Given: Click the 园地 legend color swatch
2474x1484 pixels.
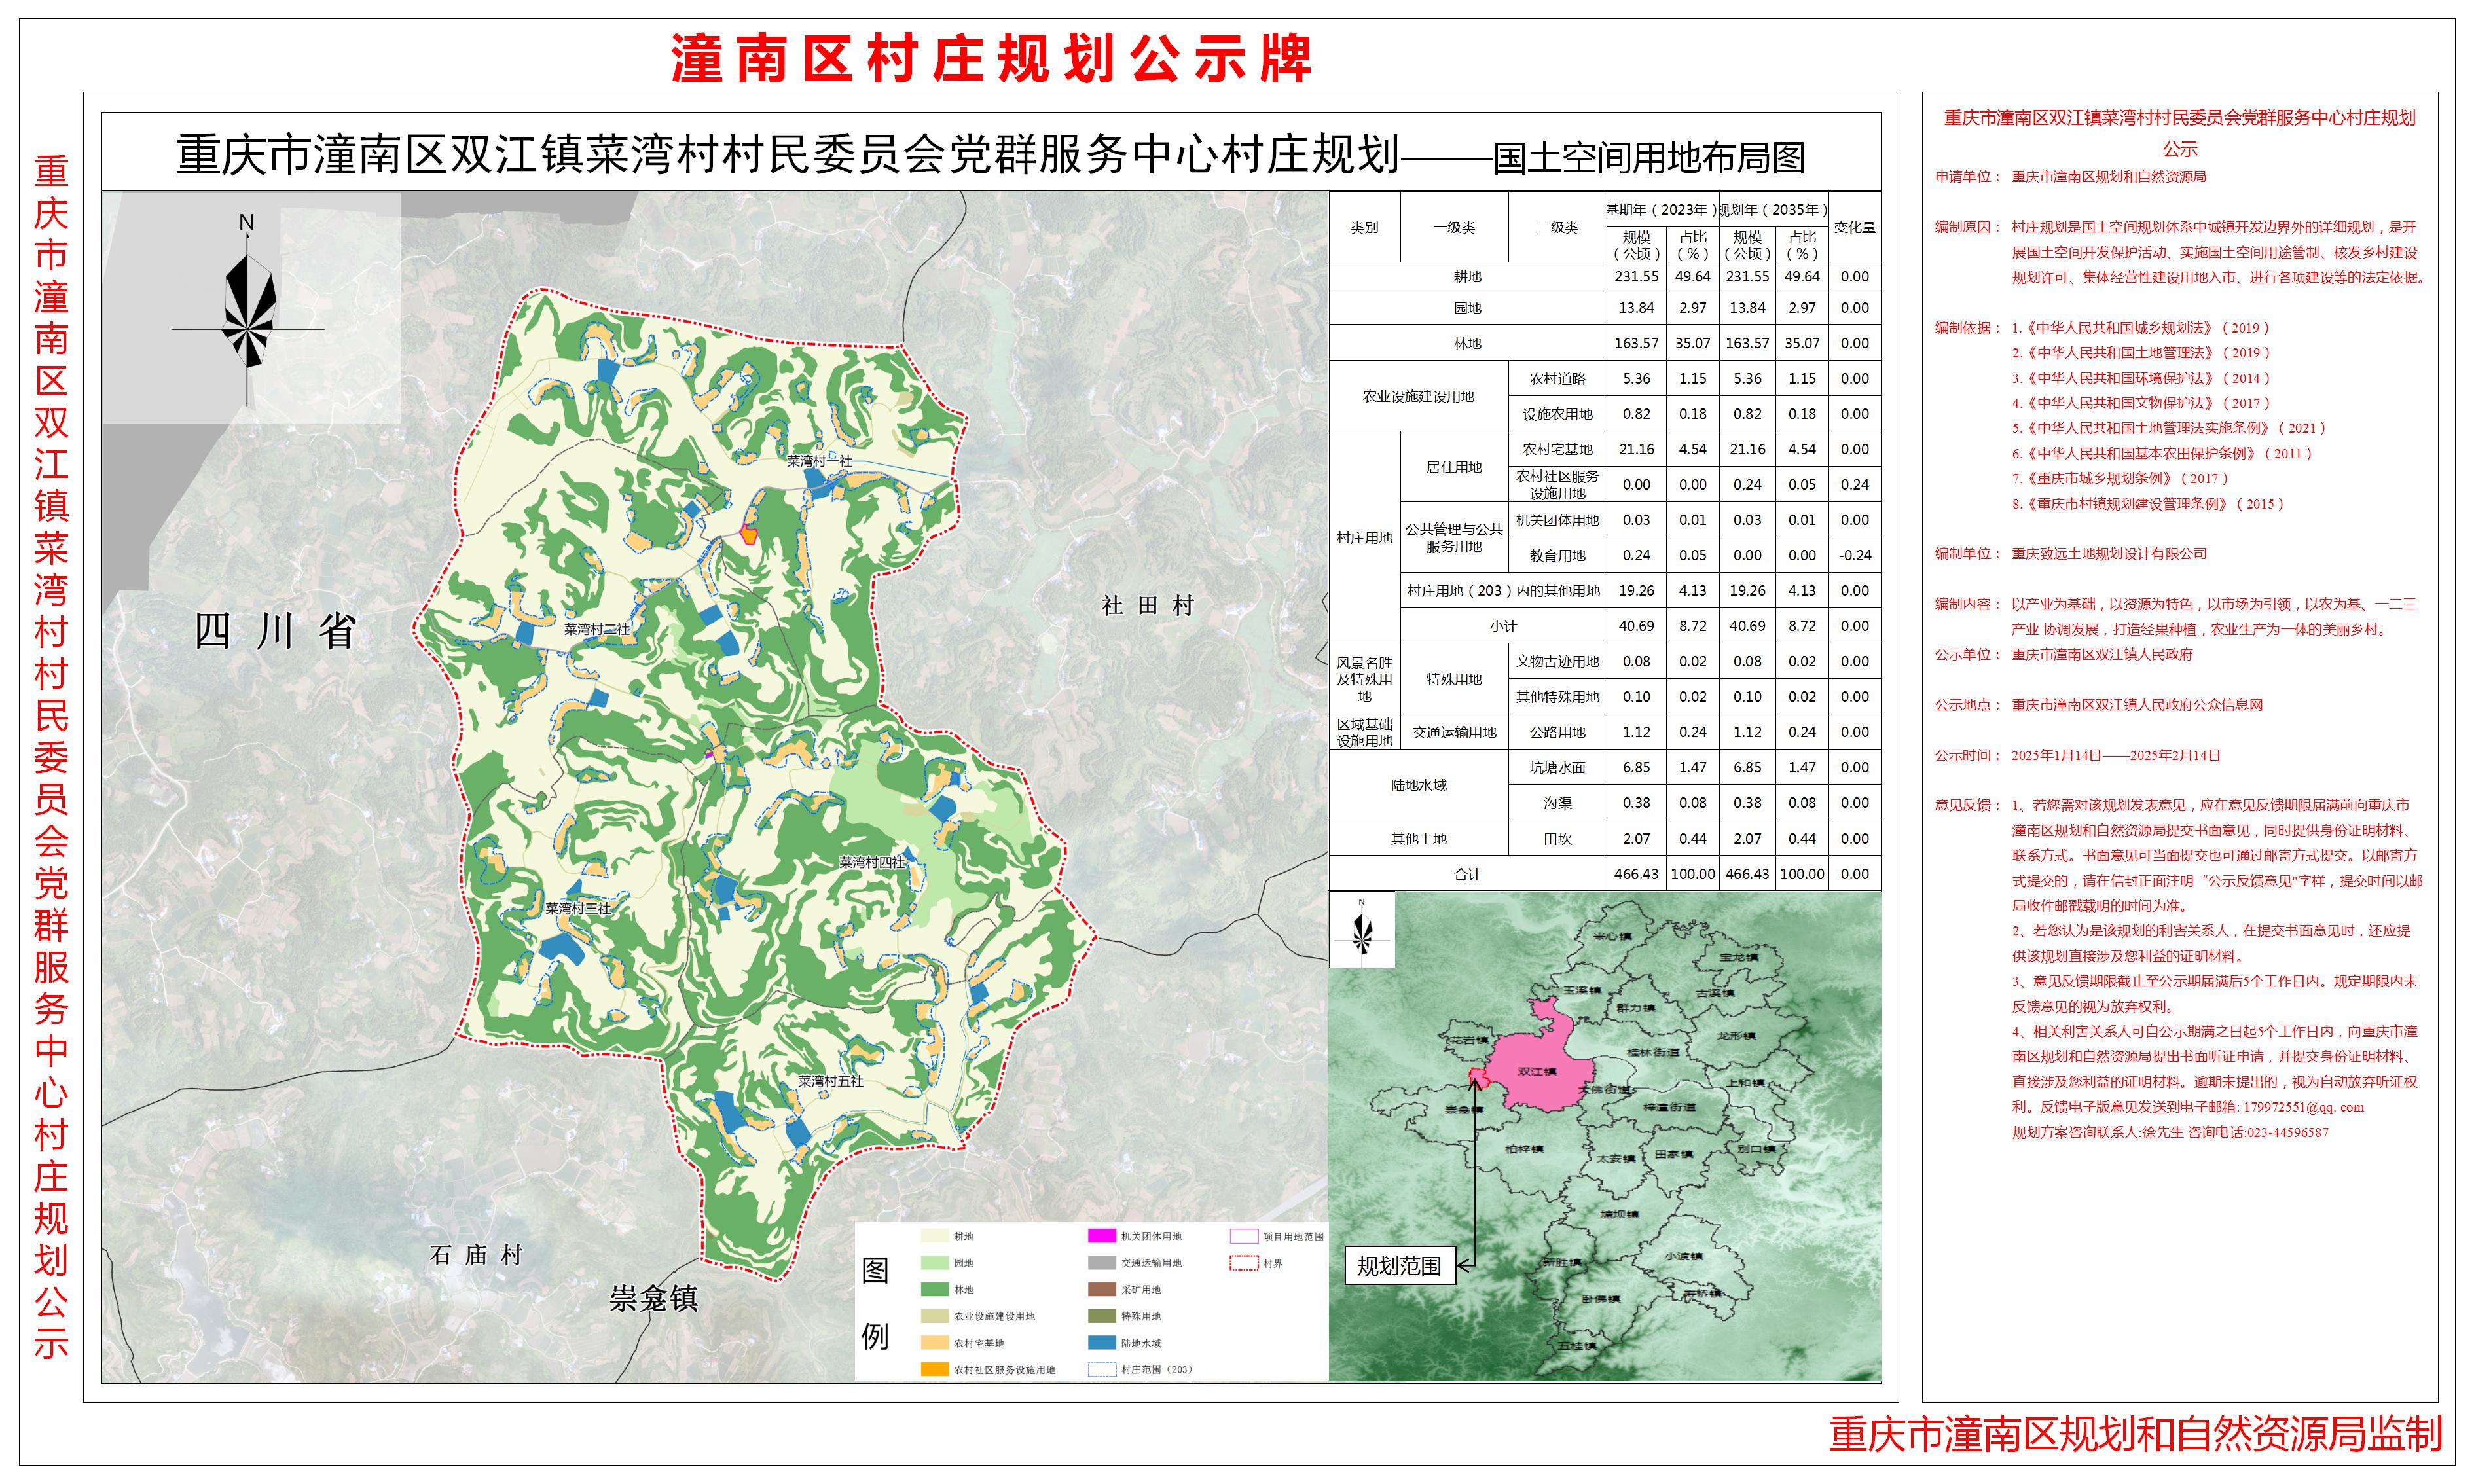Looking at the screenshot, I should coord(934,1263).
